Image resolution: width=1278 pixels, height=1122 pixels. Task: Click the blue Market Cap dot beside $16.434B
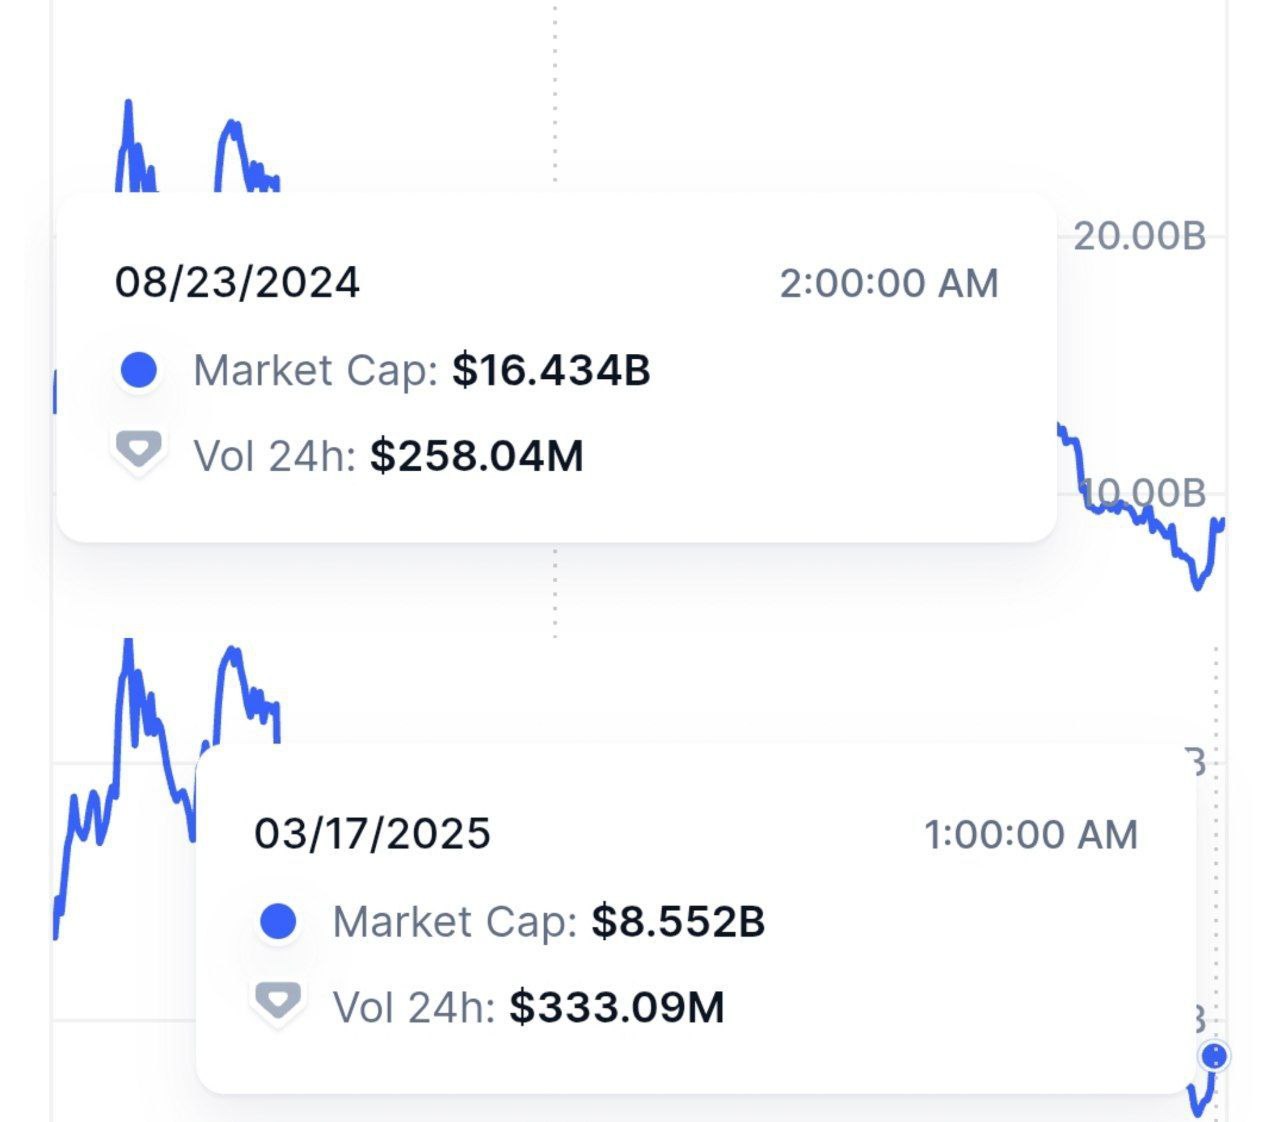pos(138,370)
